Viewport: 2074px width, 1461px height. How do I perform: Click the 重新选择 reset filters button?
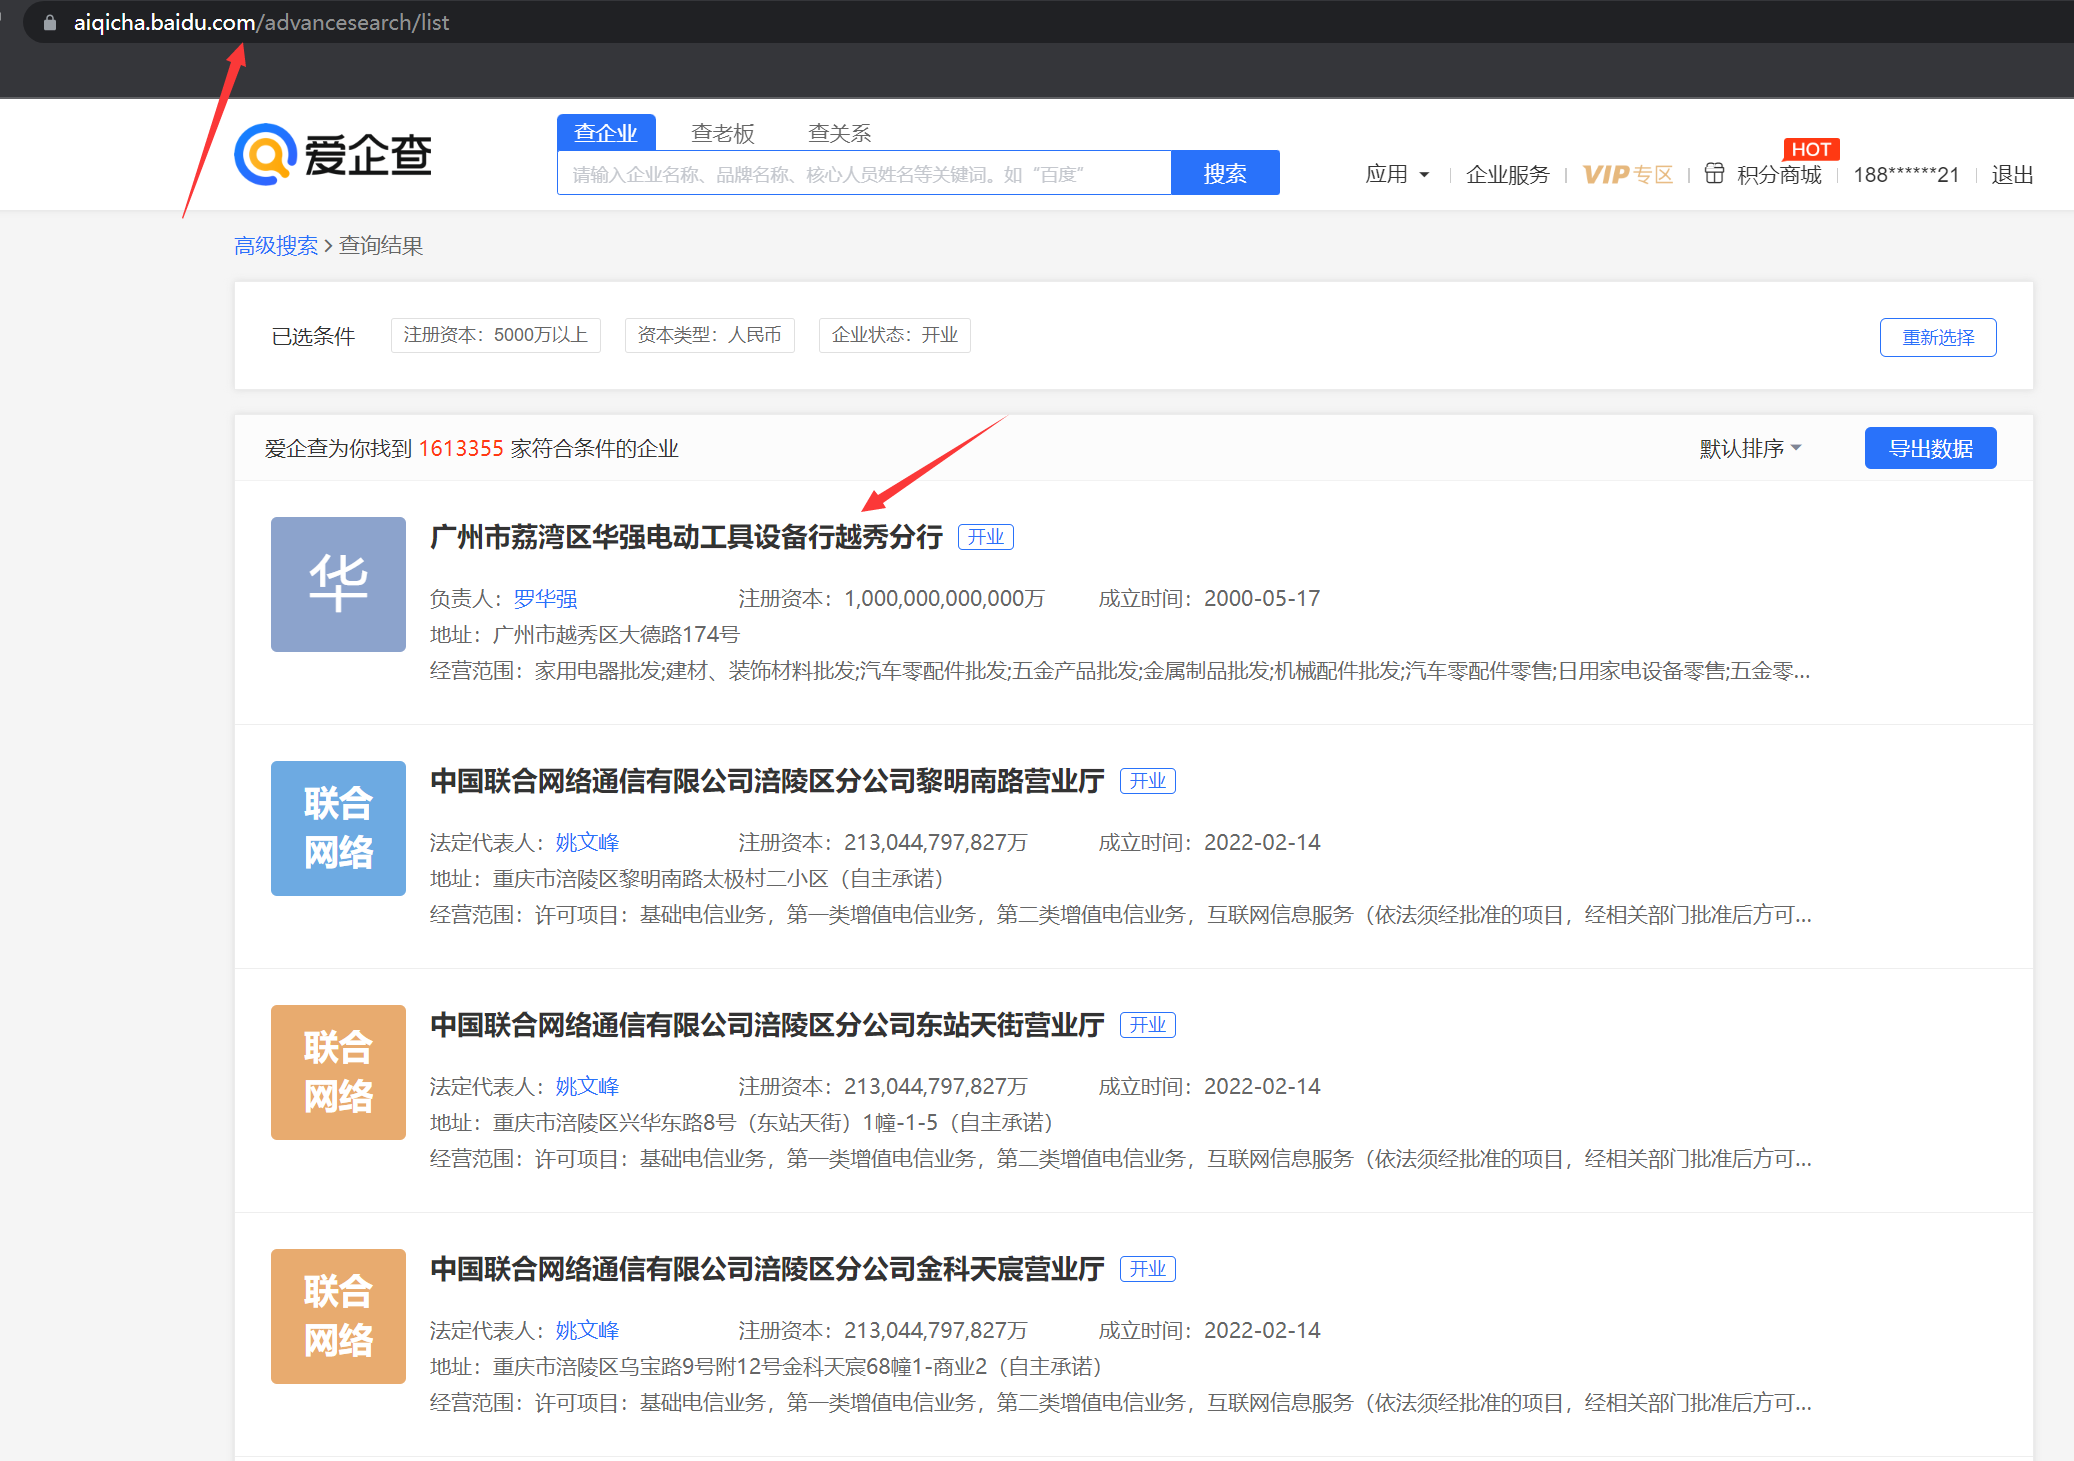tap(1937, 337)
